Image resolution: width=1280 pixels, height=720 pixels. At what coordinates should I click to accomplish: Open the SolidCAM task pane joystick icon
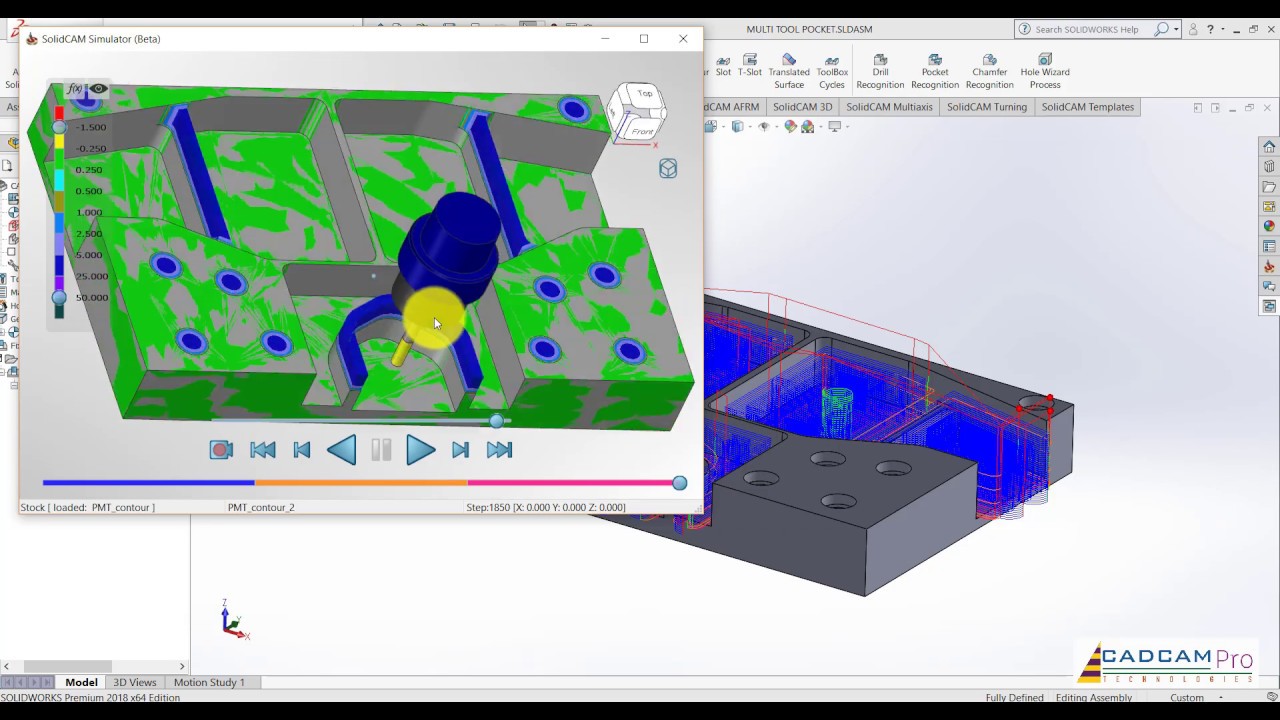(1269, 267)
